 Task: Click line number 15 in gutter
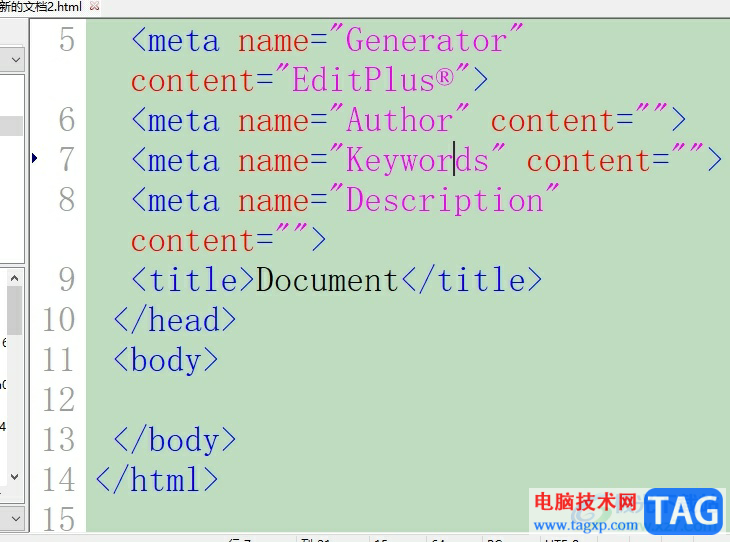tap(59, 519)
